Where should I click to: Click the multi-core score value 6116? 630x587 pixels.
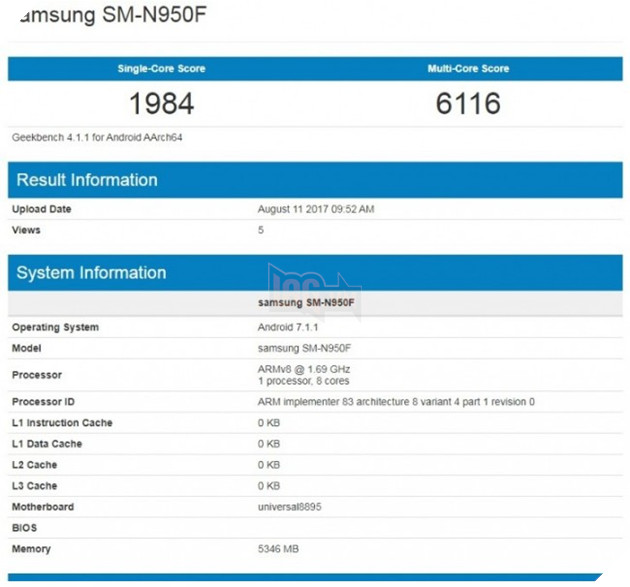click(x=468, y=104)
